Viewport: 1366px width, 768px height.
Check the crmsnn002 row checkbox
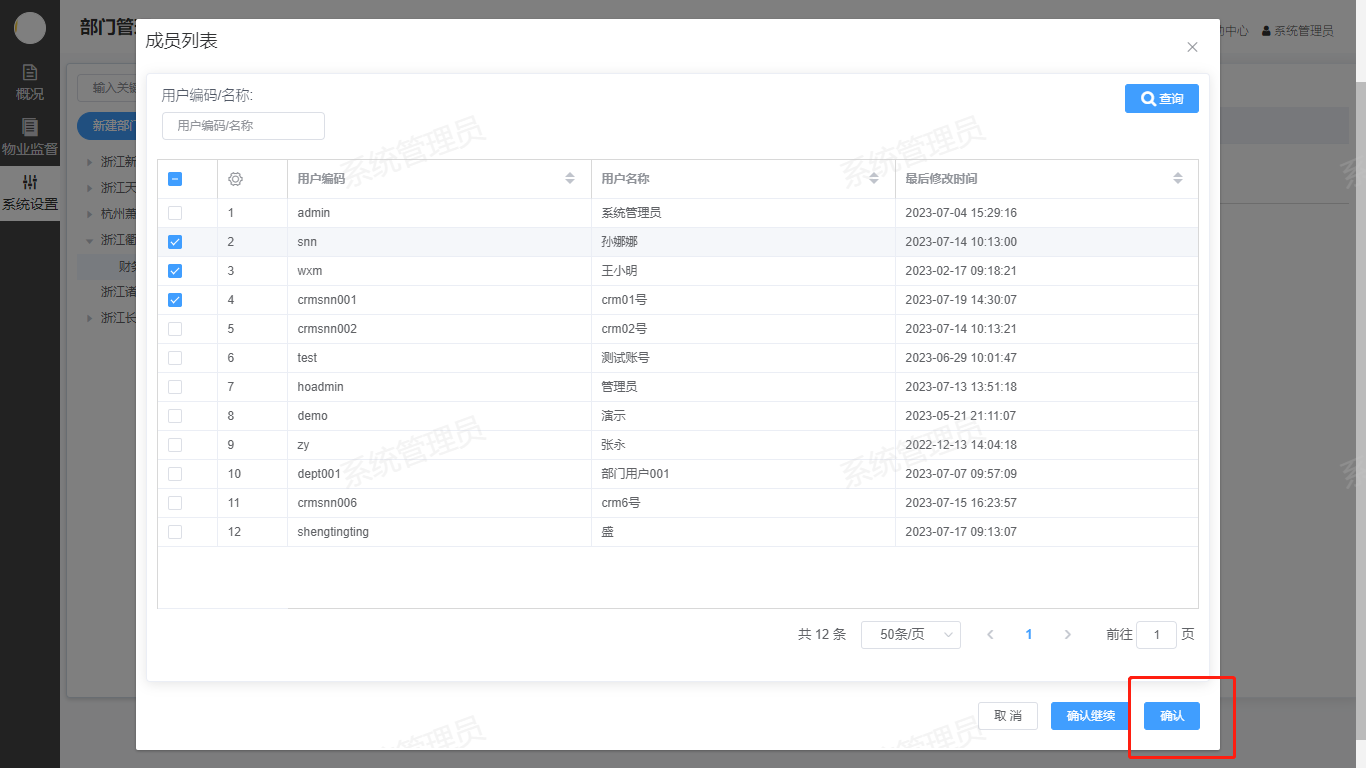[175, 329]
